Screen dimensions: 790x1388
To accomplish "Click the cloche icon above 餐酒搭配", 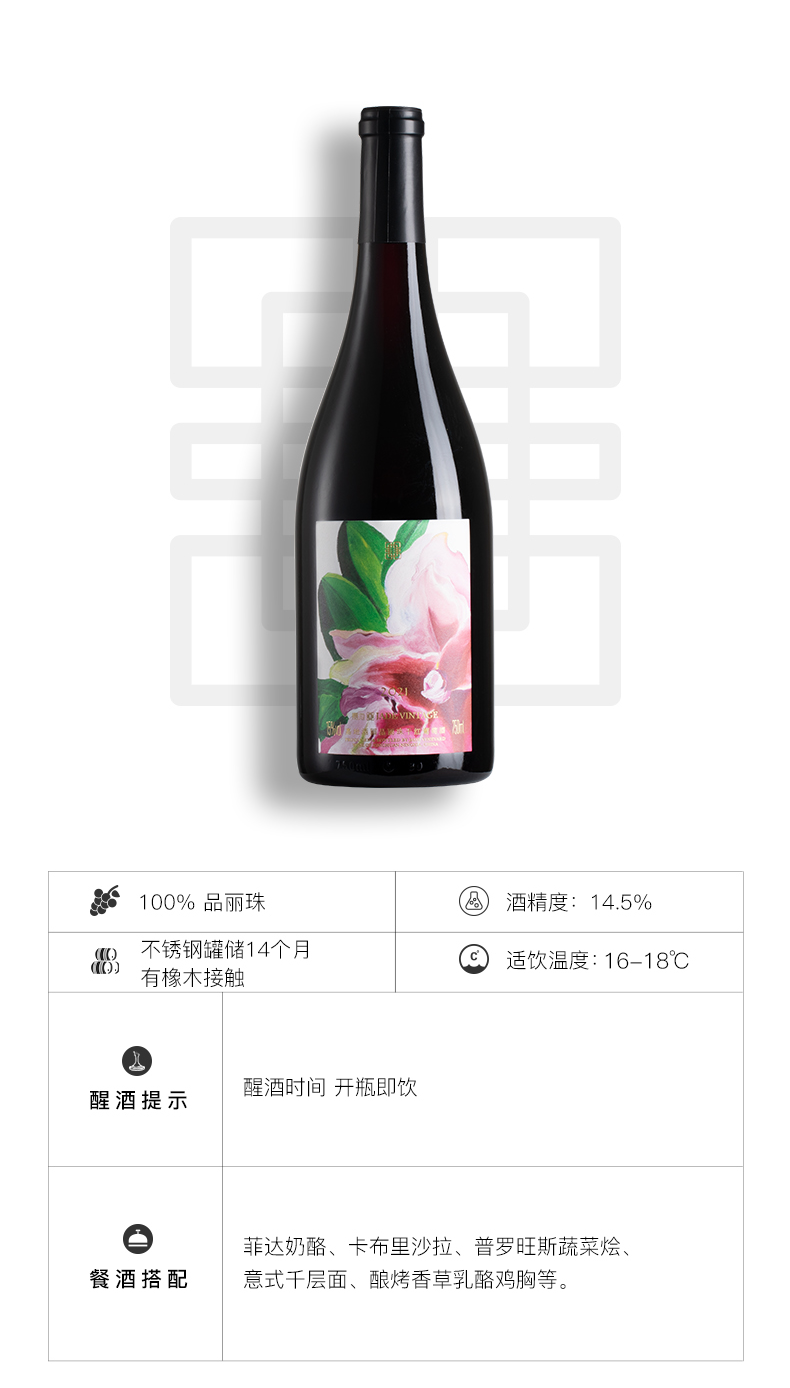I will point(138,1239).
